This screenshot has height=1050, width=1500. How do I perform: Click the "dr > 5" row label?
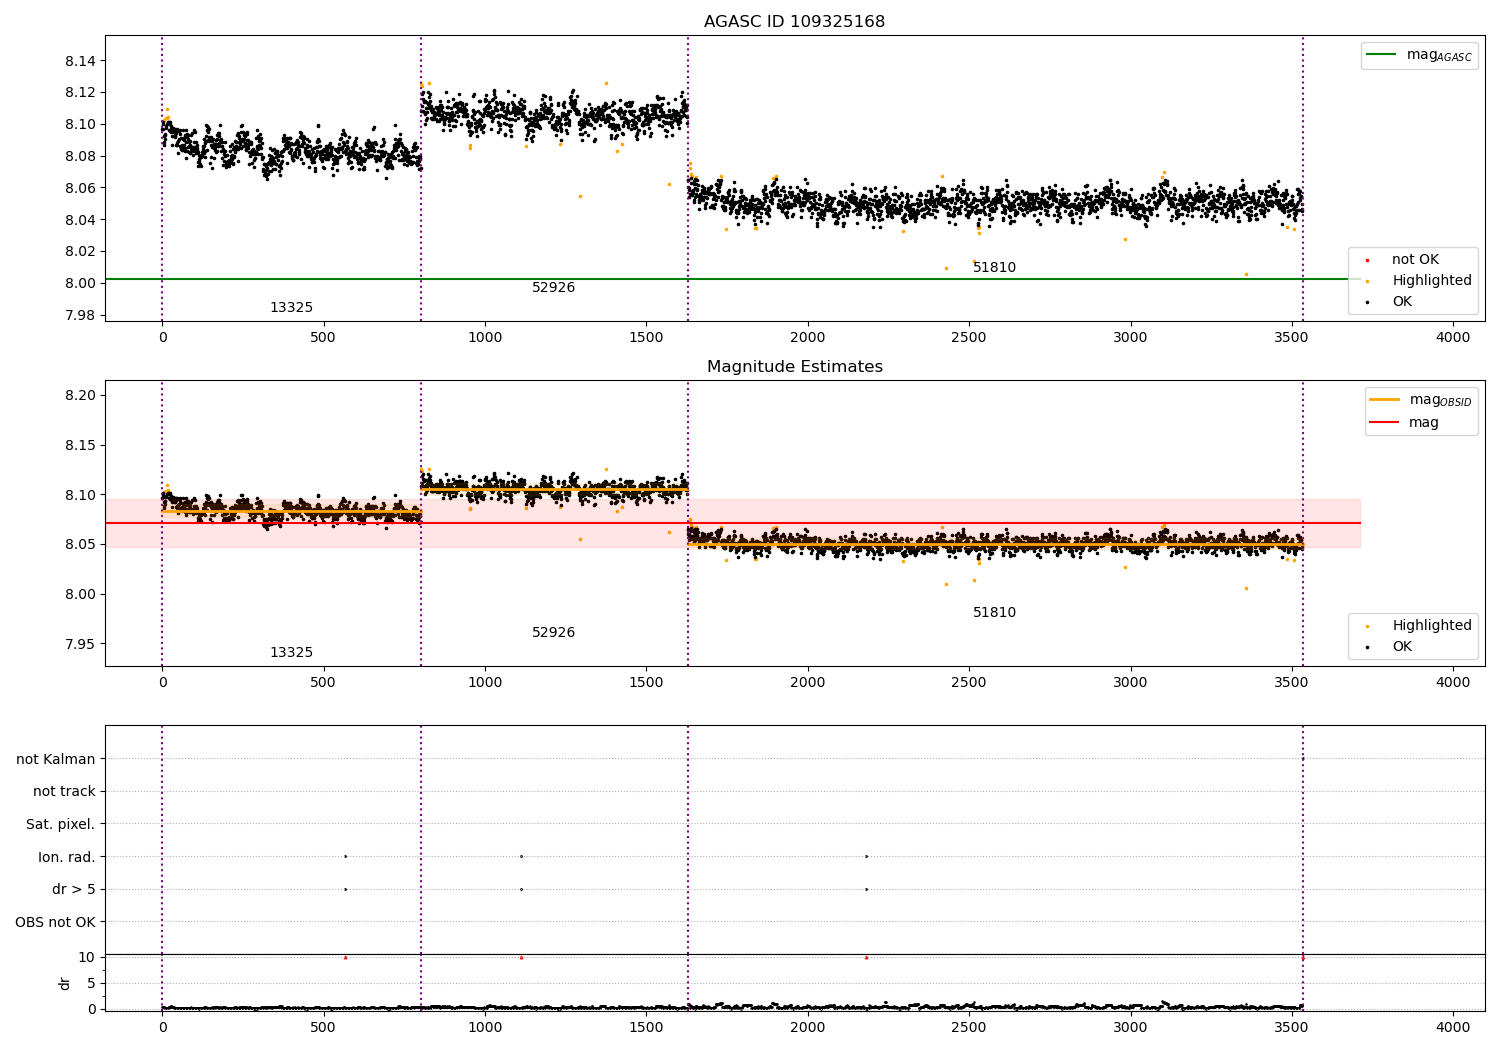[73, 889]
